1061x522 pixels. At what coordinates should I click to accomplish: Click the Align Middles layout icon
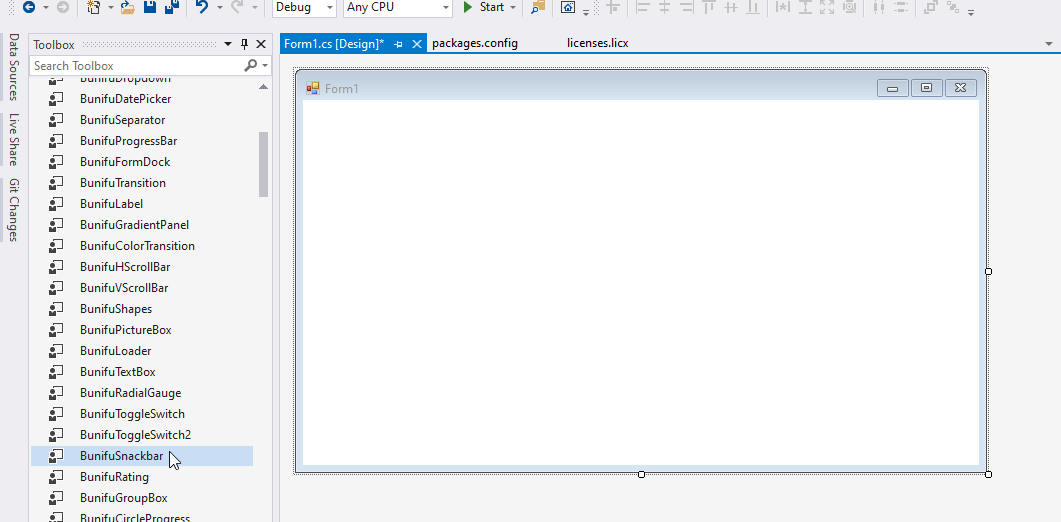(730, 7)
